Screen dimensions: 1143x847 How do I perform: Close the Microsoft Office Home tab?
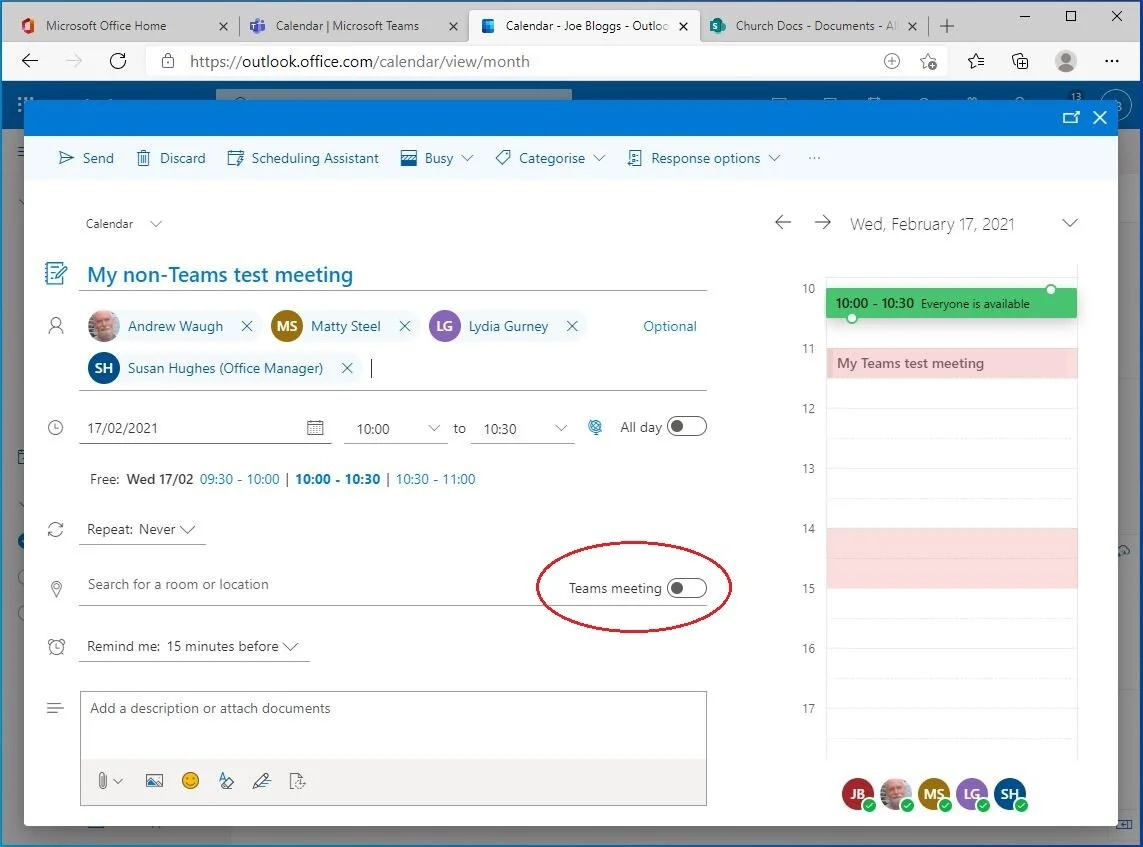click(223, 26)
